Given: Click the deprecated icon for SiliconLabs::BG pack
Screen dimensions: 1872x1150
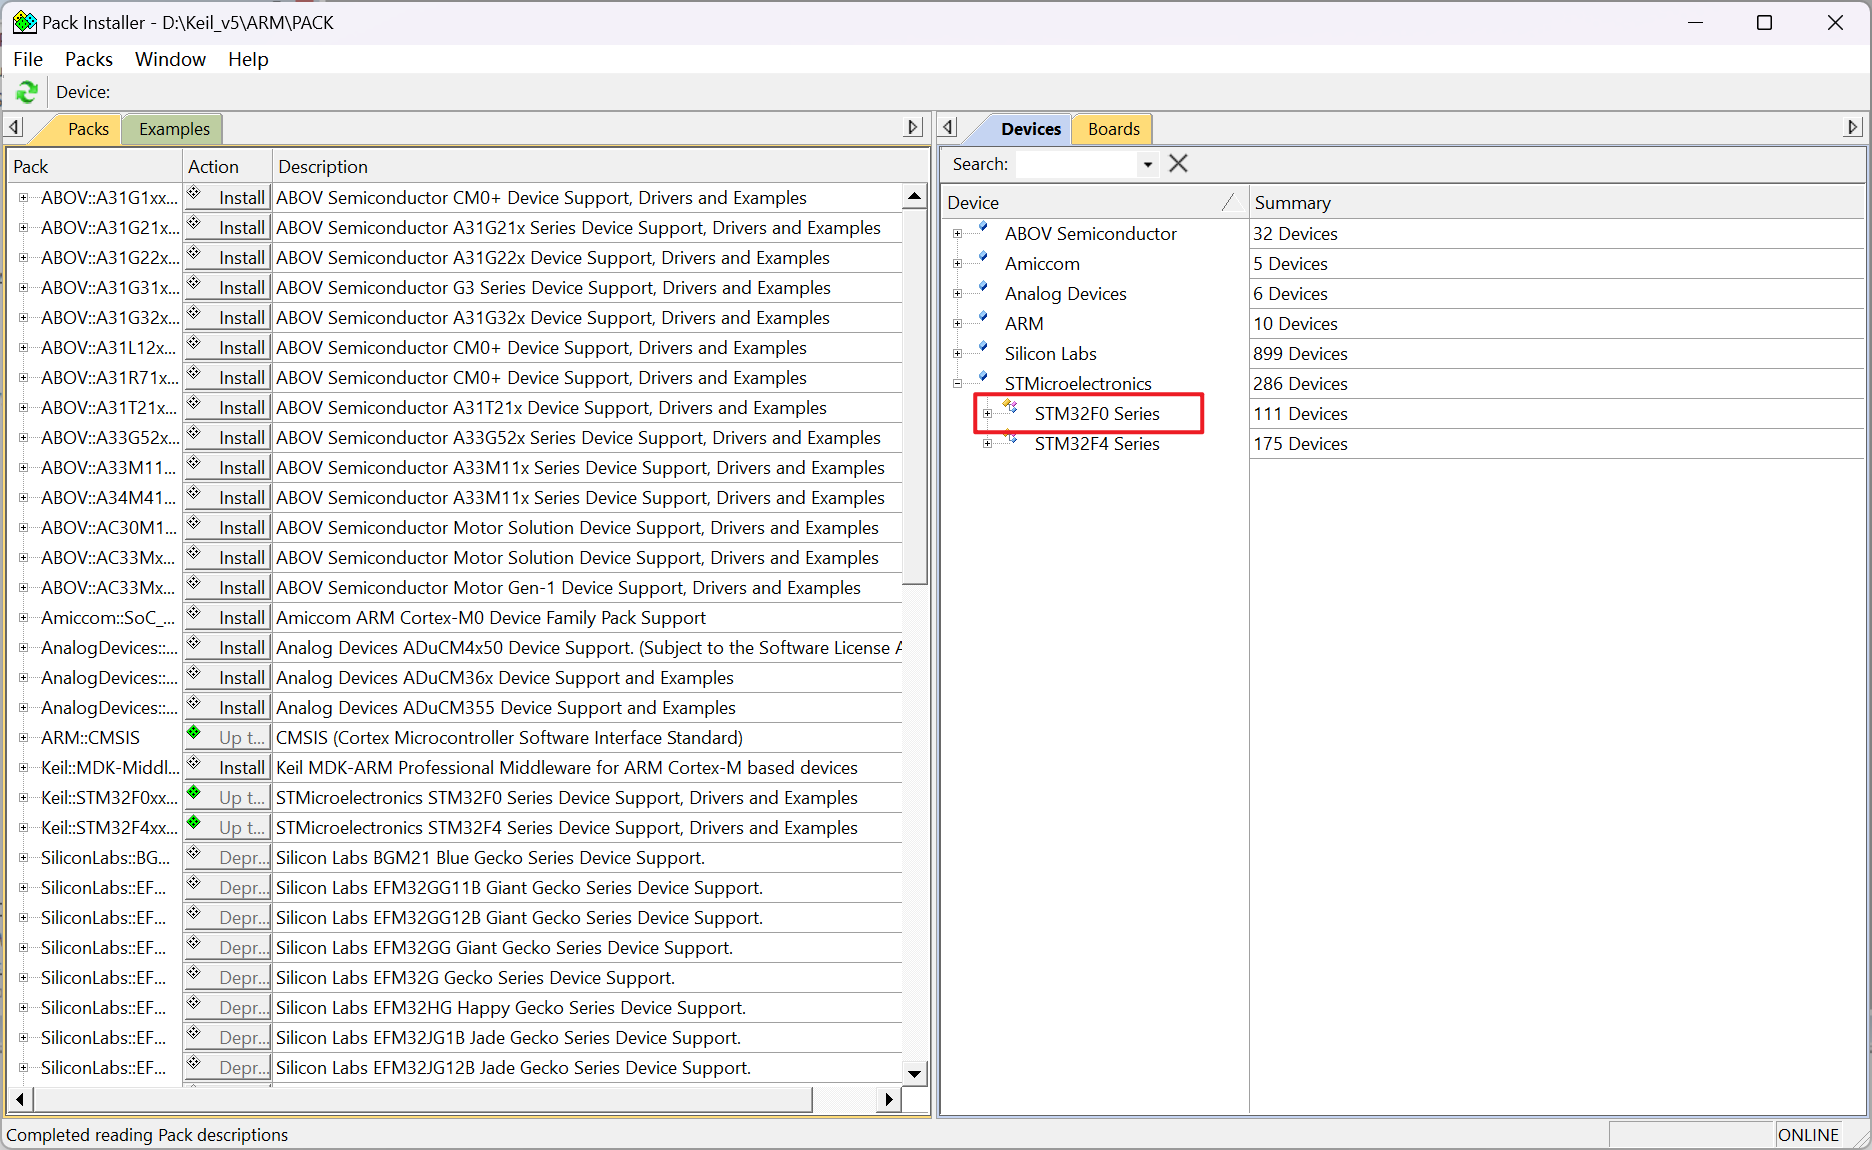Looking at the screenshot, I should (x=194, y=853).
